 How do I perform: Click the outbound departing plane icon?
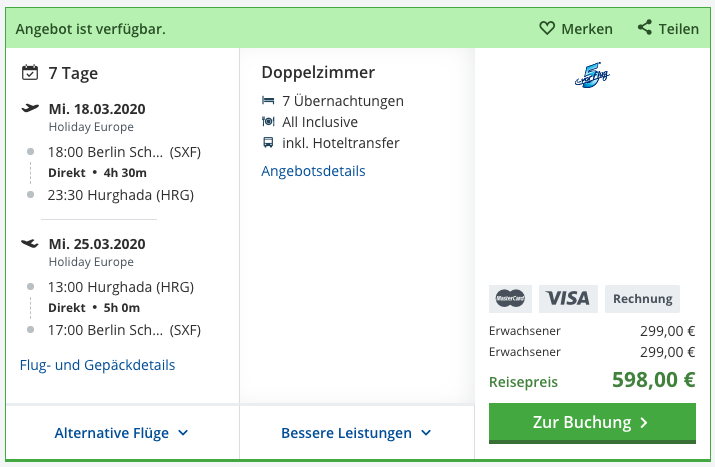[x=30, y=108]
